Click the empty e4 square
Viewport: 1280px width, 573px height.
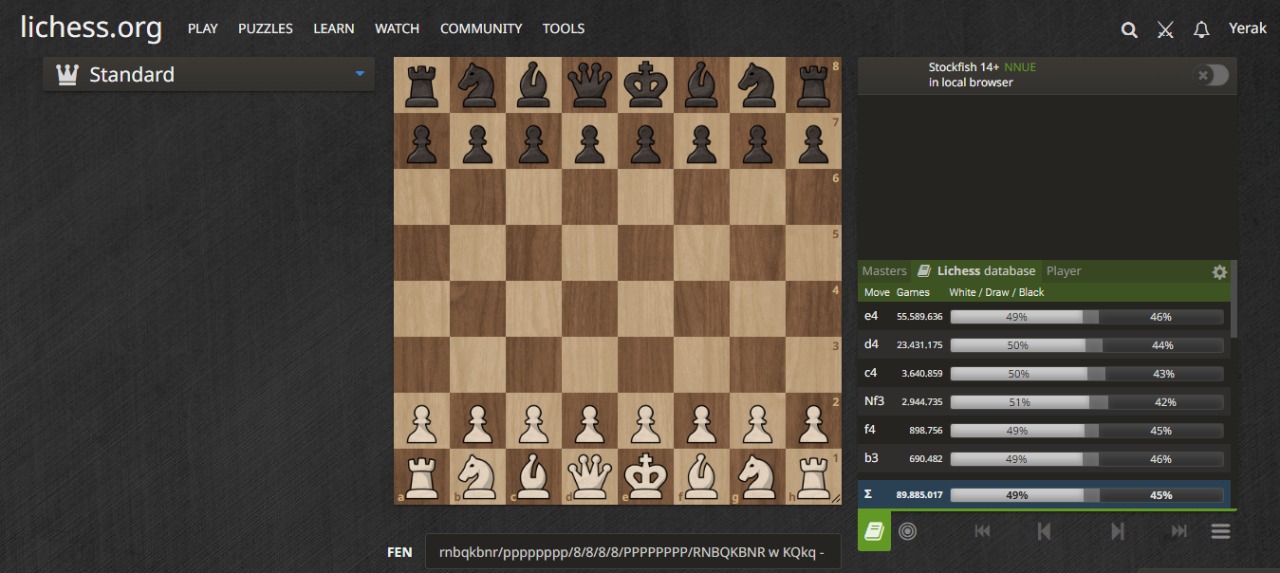click(x=646, y=309)
